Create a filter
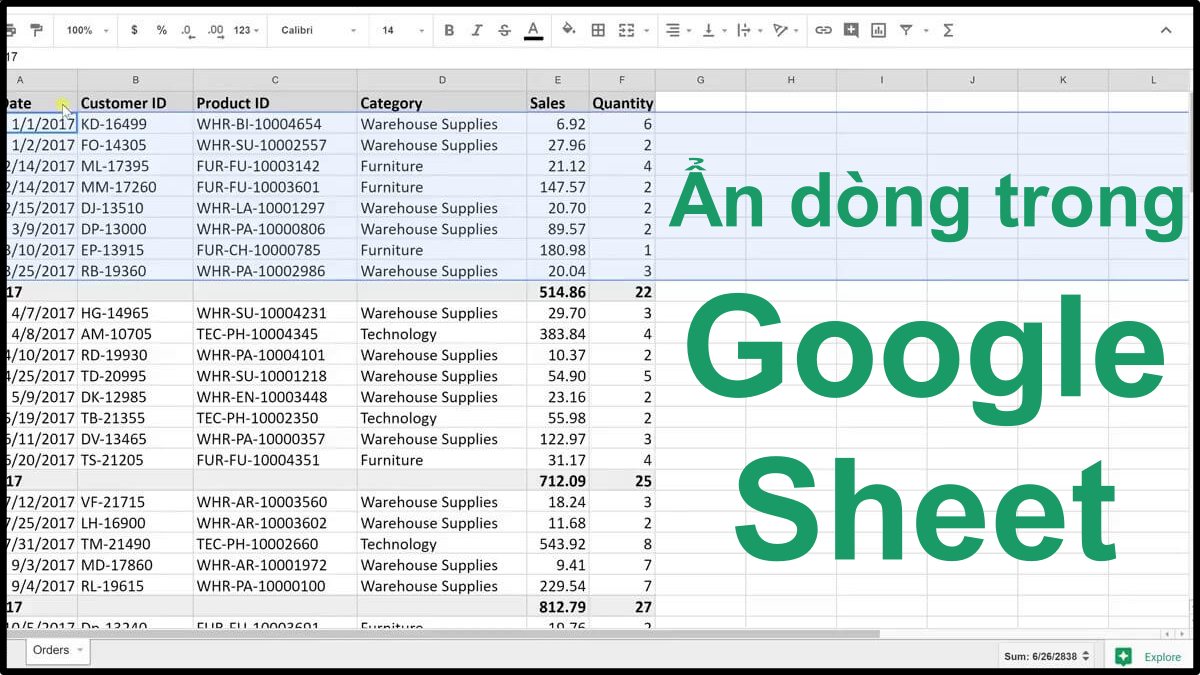This screenshot has width=1200, height=675. pyautogui.click(x=905, y=30)
